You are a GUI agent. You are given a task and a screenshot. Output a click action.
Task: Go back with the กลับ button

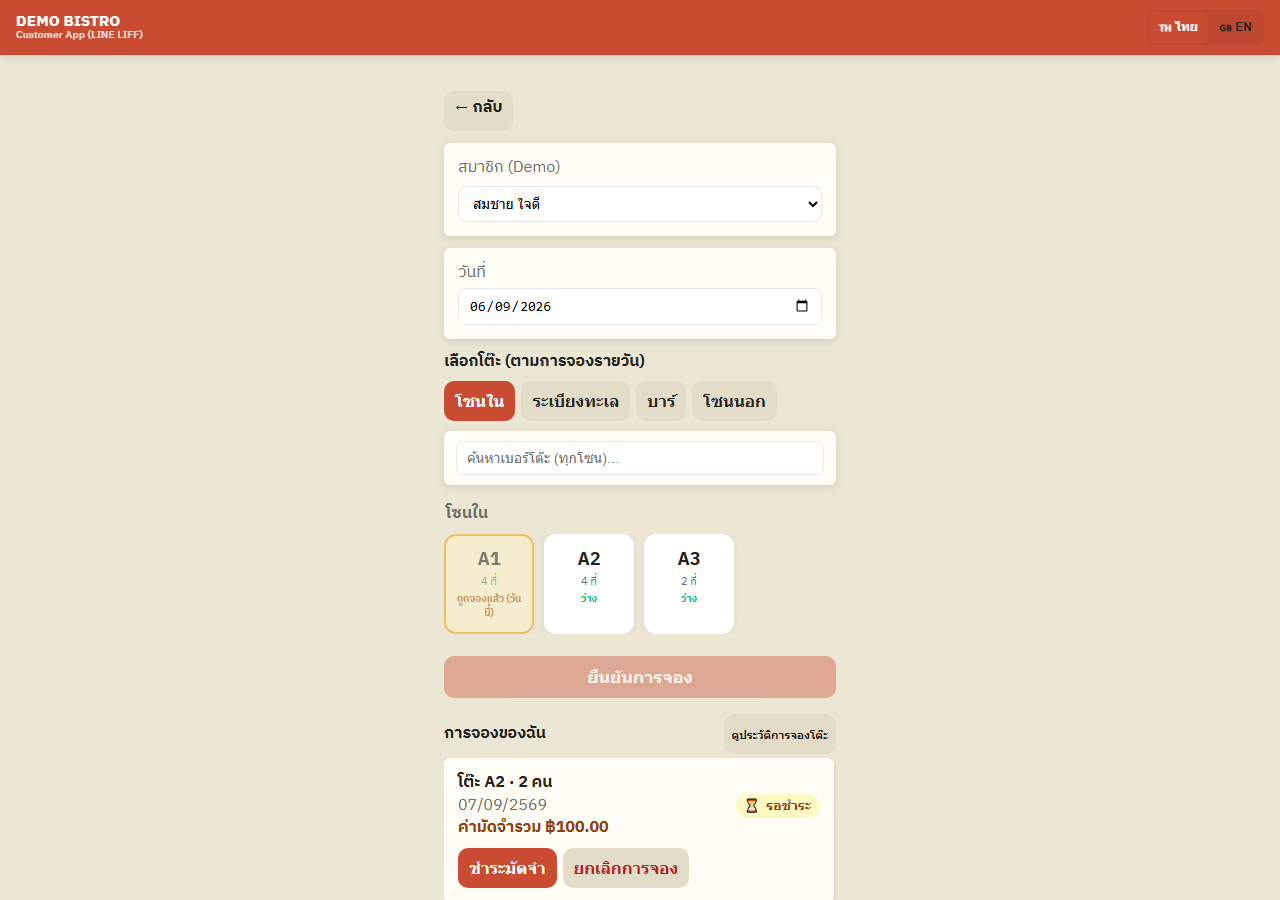478,110
